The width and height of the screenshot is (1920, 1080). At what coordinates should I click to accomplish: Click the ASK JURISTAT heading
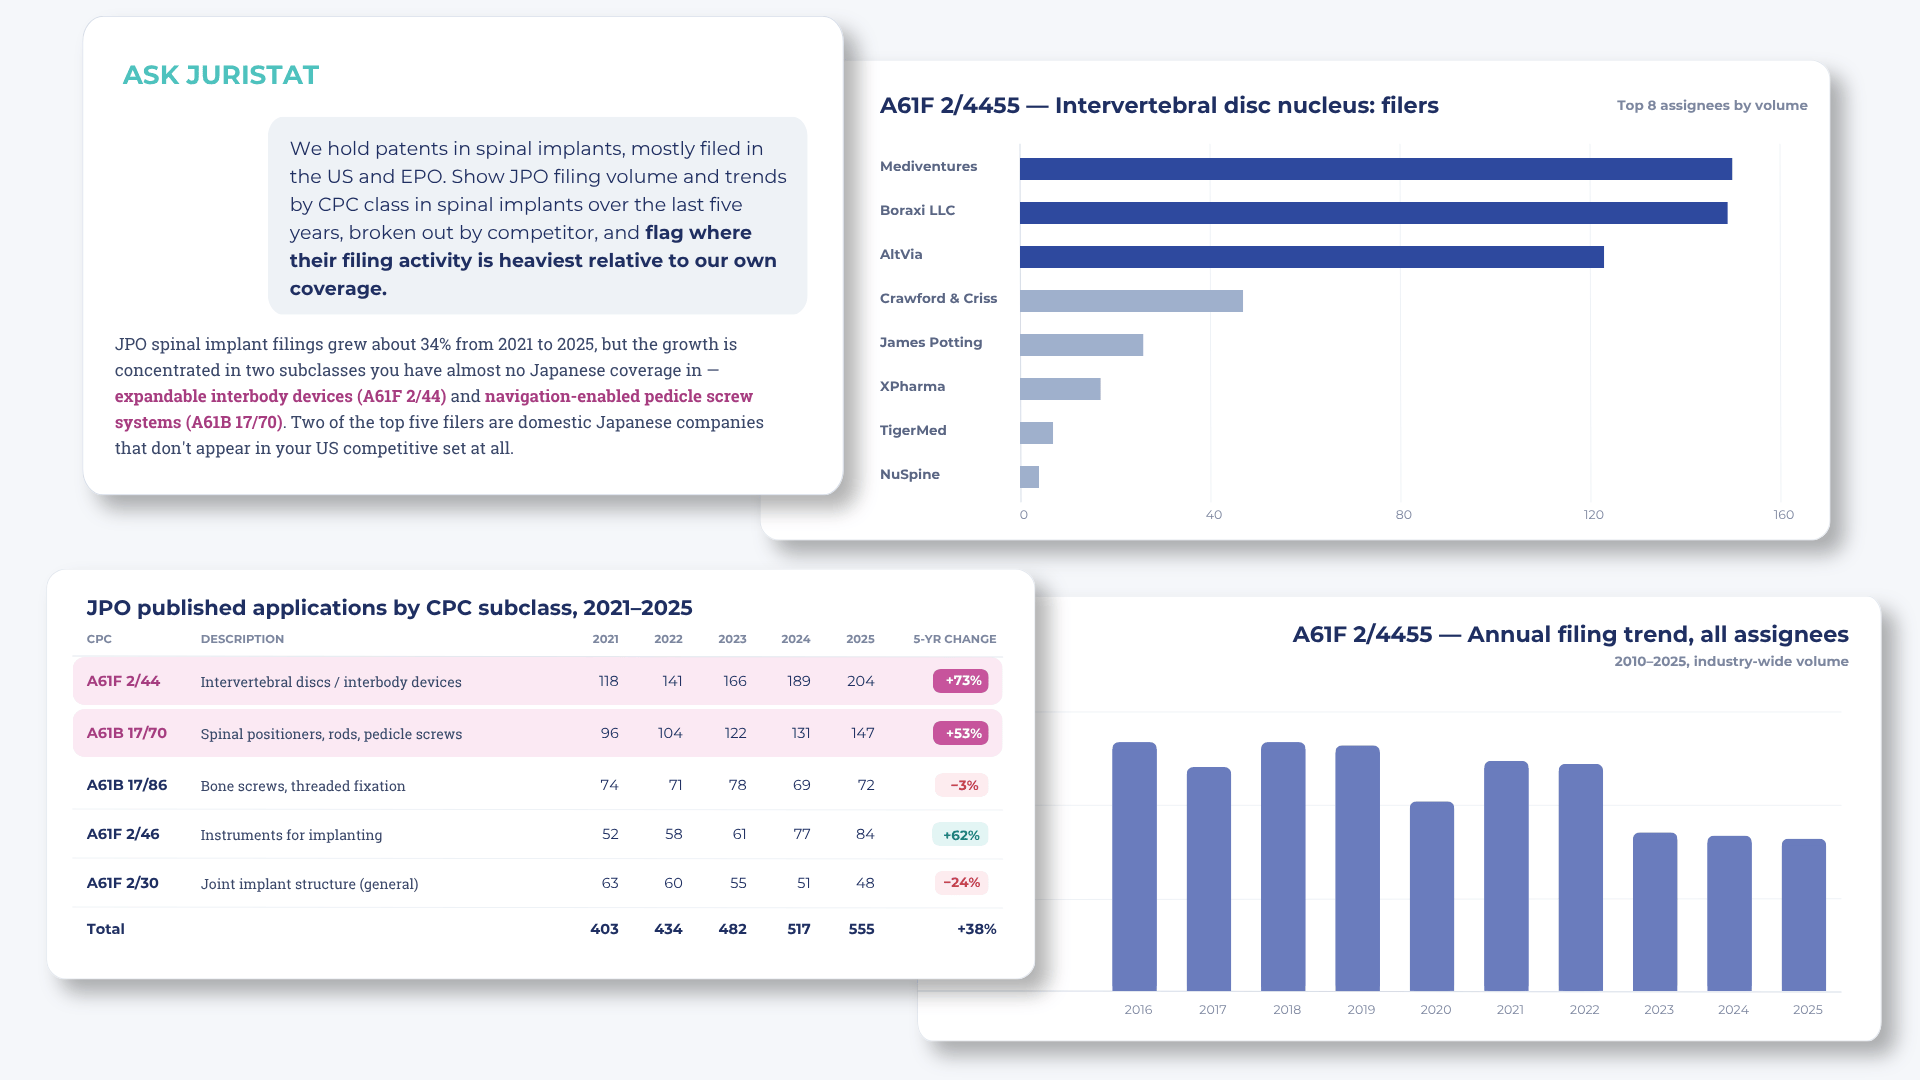[x=221, y=75]
